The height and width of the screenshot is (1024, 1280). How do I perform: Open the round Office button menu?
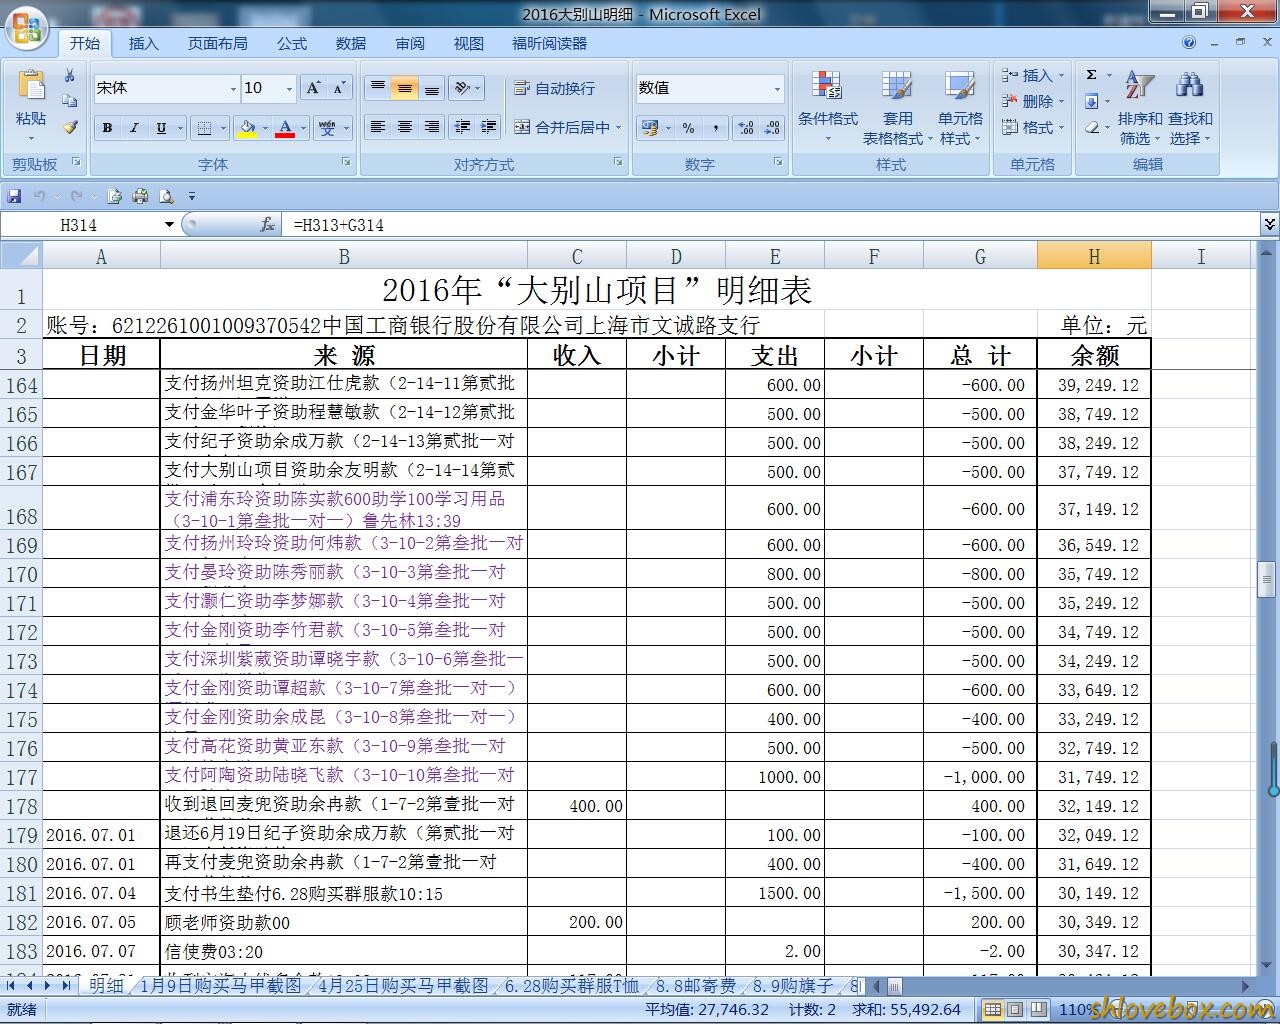[26, 27]
